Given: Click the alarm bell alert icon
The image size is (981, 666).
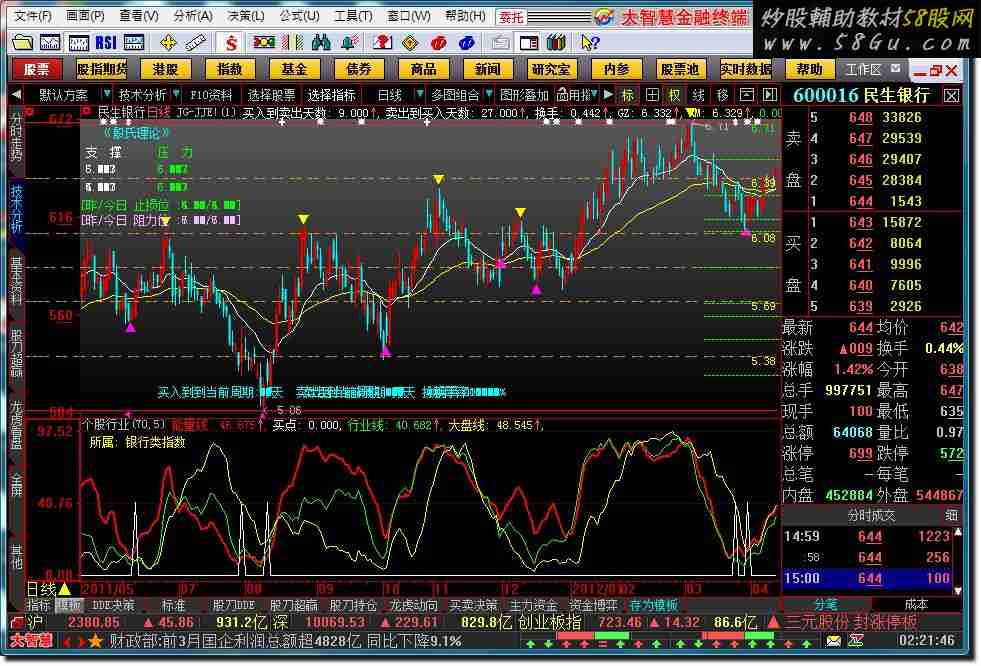Looking at the screenshot, I should (350, 43).
